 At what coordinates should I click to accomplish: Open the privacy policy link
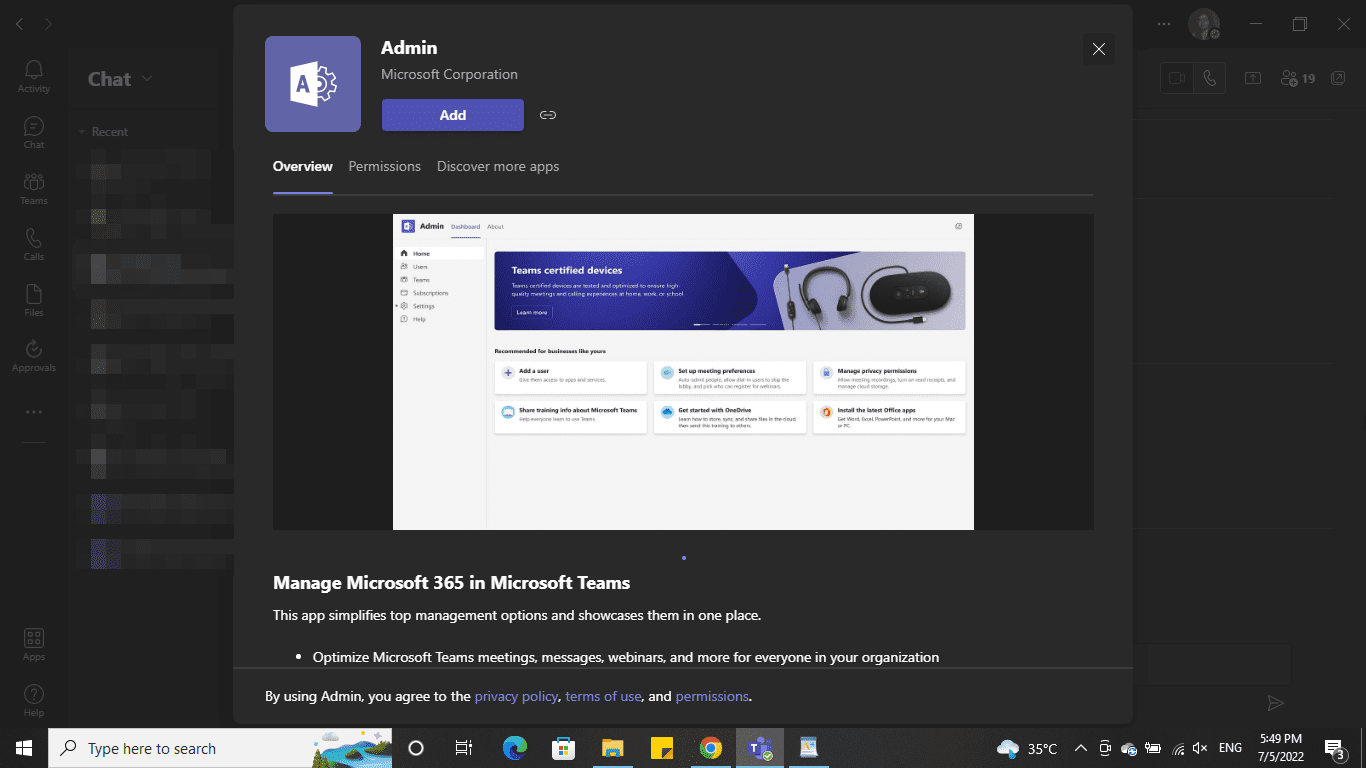tap(515, 696)
